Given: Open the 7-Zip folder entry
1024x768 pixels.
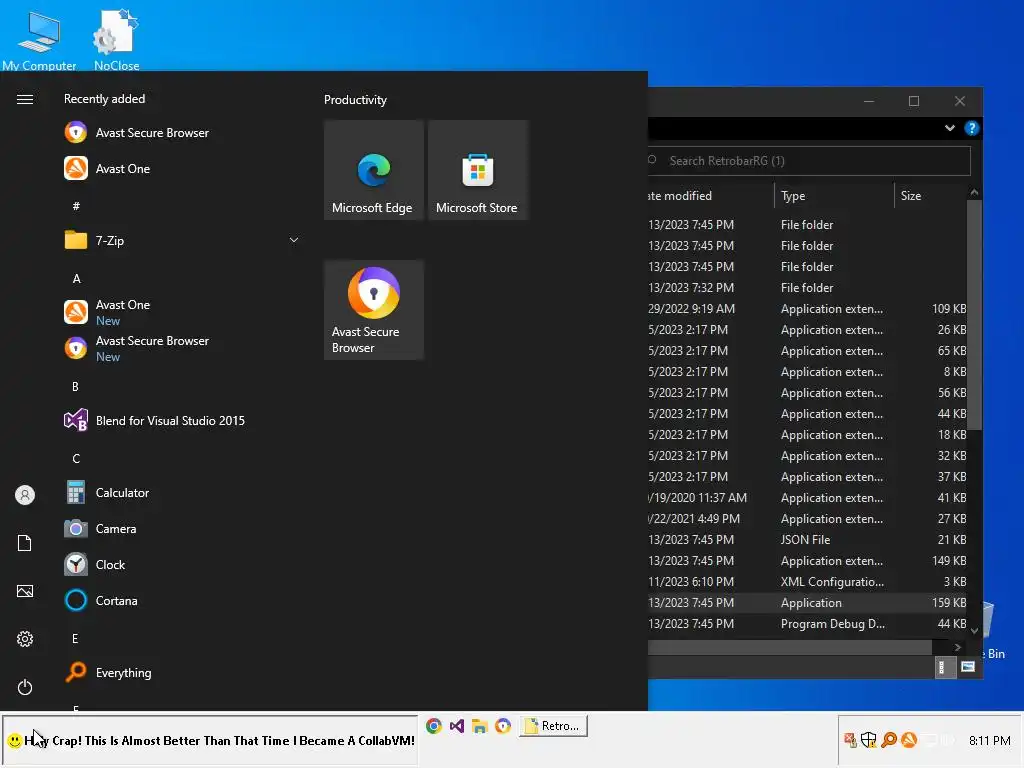Looking at the screenshot, I should (x=182, y=240).
